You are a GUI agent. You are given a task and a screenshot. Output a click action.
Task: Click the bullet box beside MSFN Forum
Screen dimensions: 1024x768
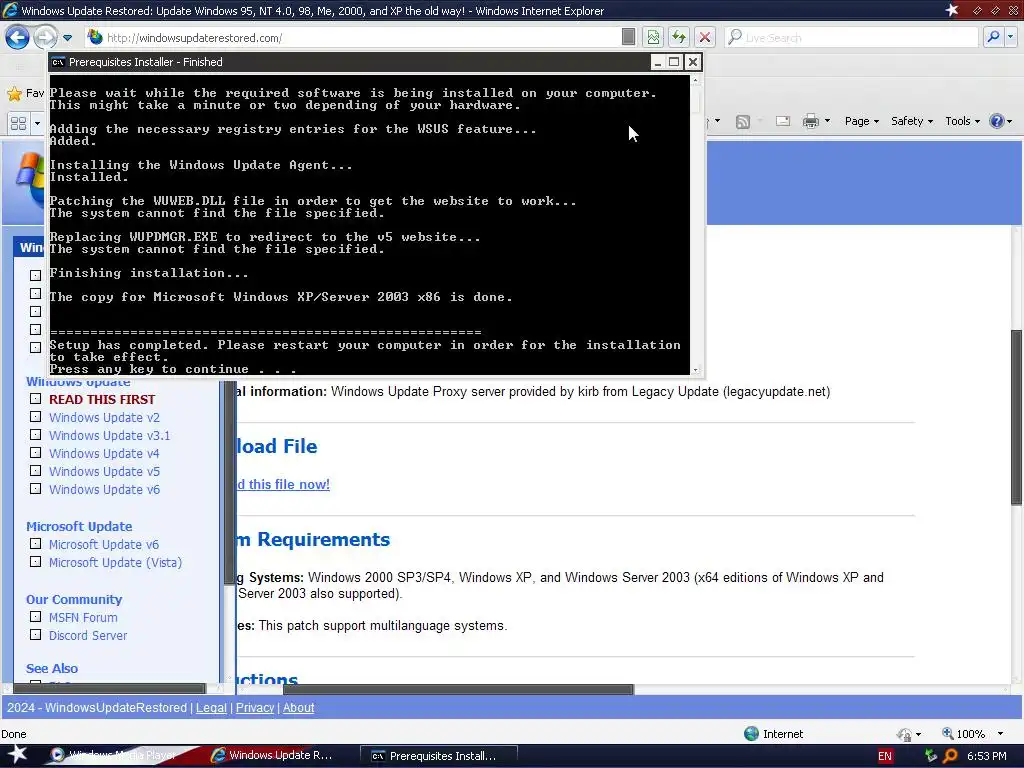[x=35, y=616]
